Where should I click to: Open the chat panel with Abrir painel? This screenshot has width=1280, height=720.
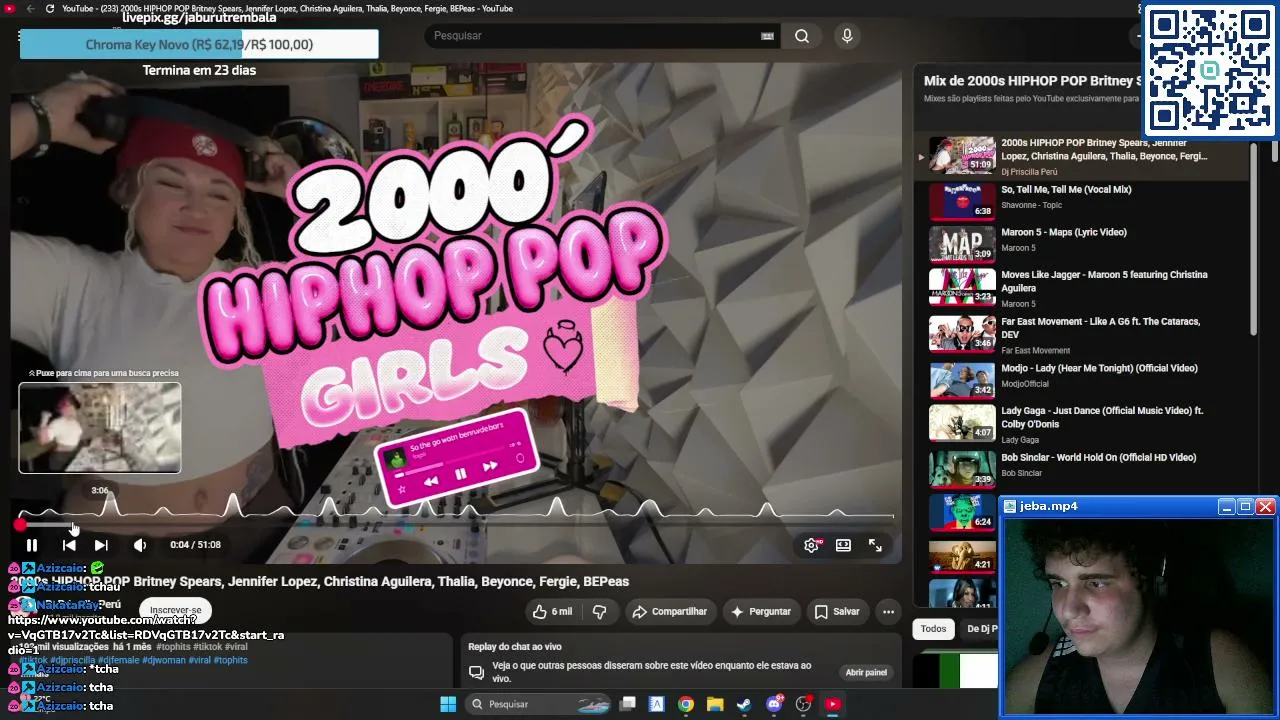click(866, 673)
